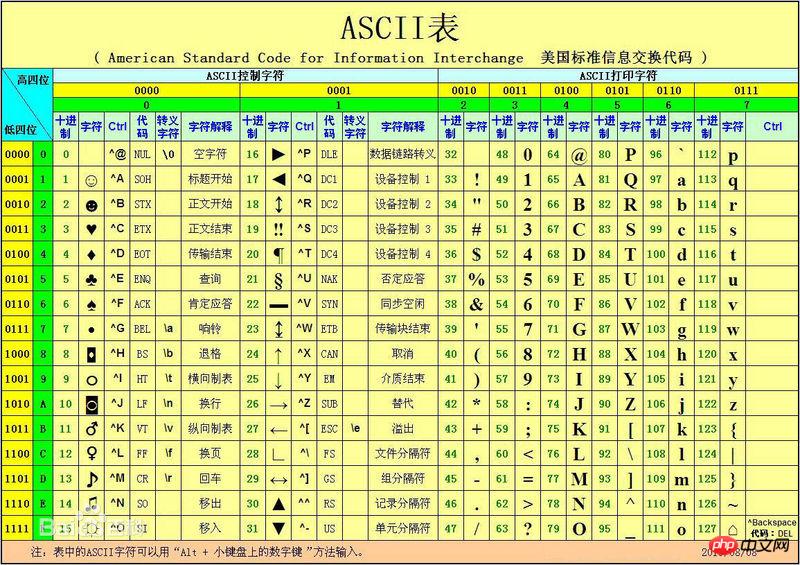Click the 'SUB' code cell
Image resolution: width=800 pixels, height=565 pixels.
pos(330,404)
